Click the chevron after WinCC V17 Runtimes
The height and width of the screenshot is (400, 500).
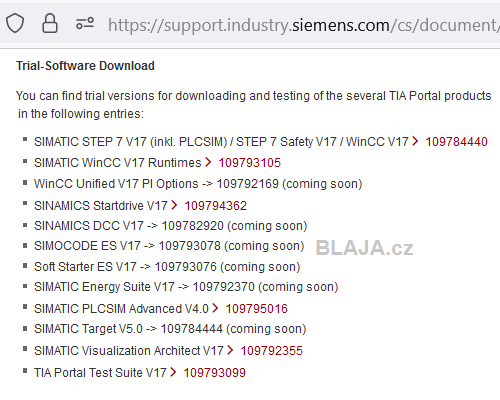208,162
